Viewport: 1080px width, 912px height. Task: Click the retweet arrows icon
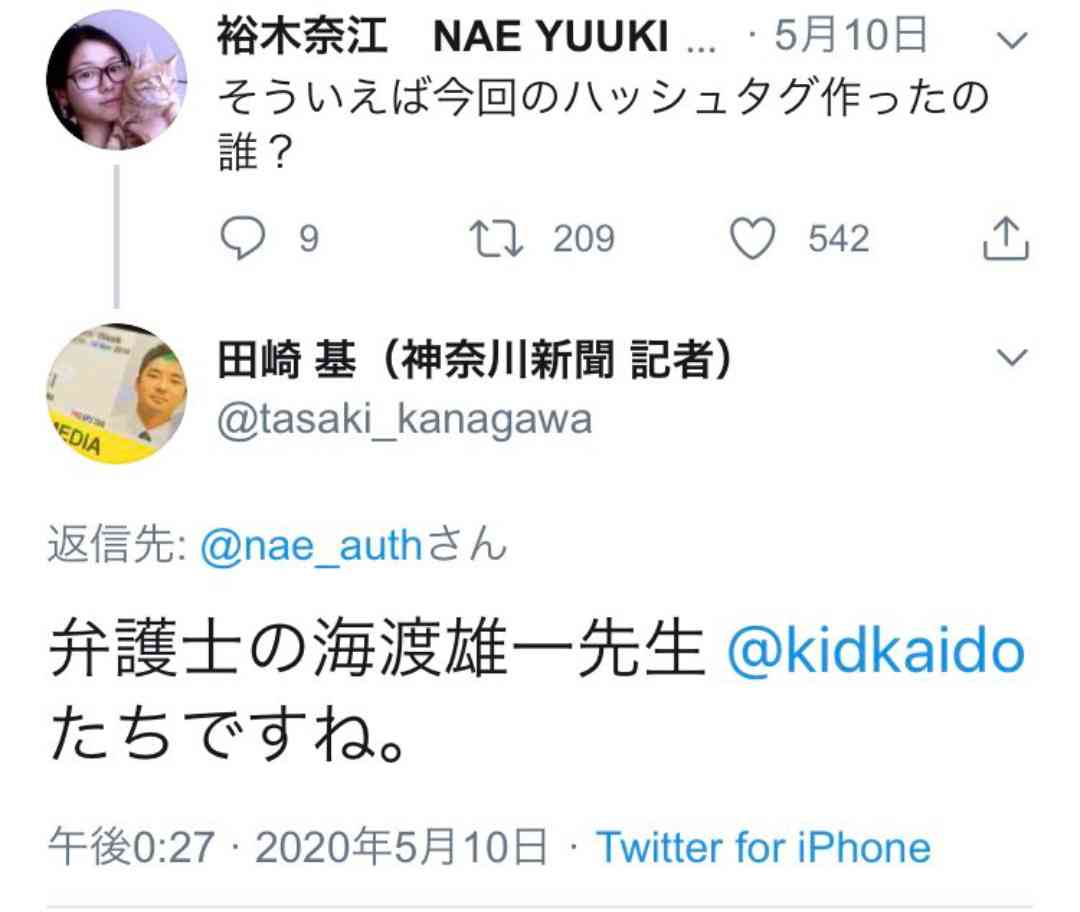[496, 238]
